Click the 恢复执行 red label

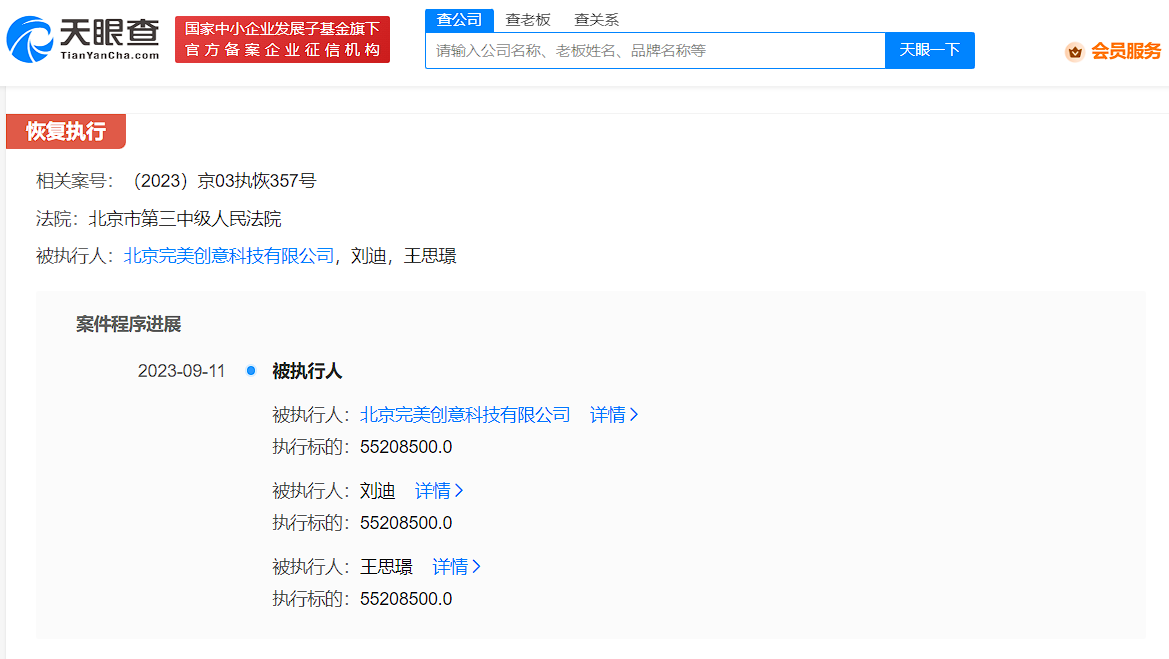[x=66, y=131]
